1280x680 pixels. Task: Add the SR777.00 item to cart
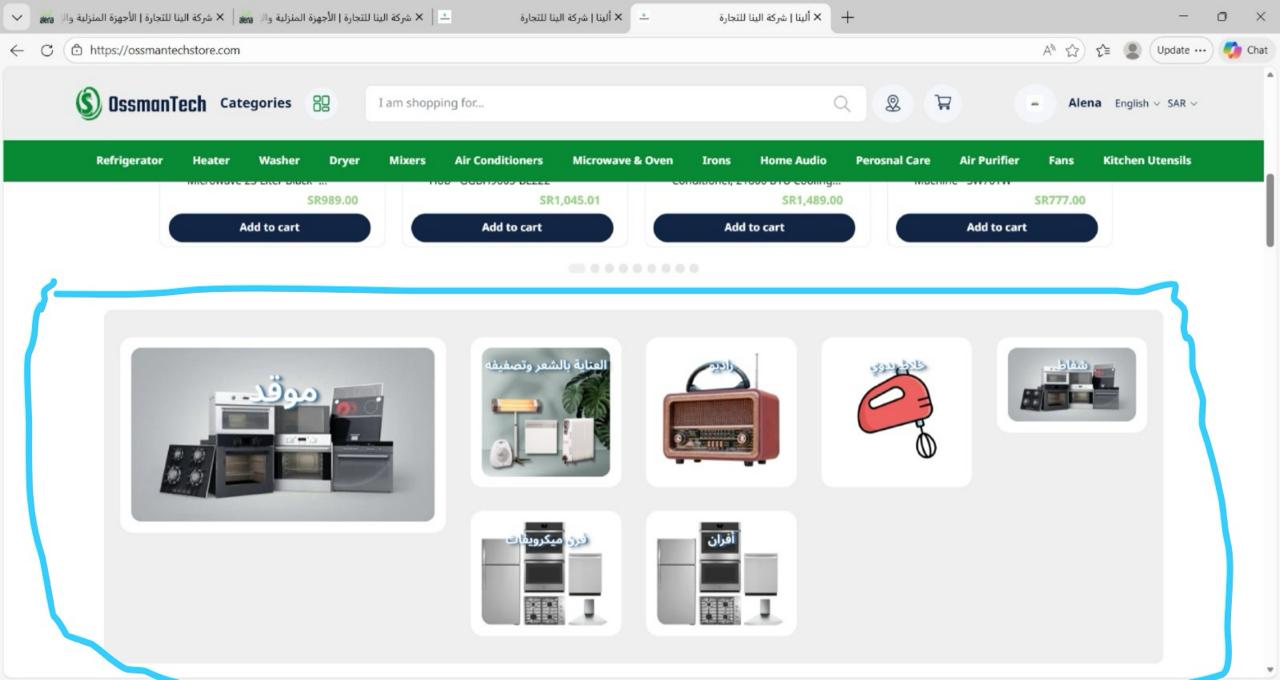pos(996,227)
